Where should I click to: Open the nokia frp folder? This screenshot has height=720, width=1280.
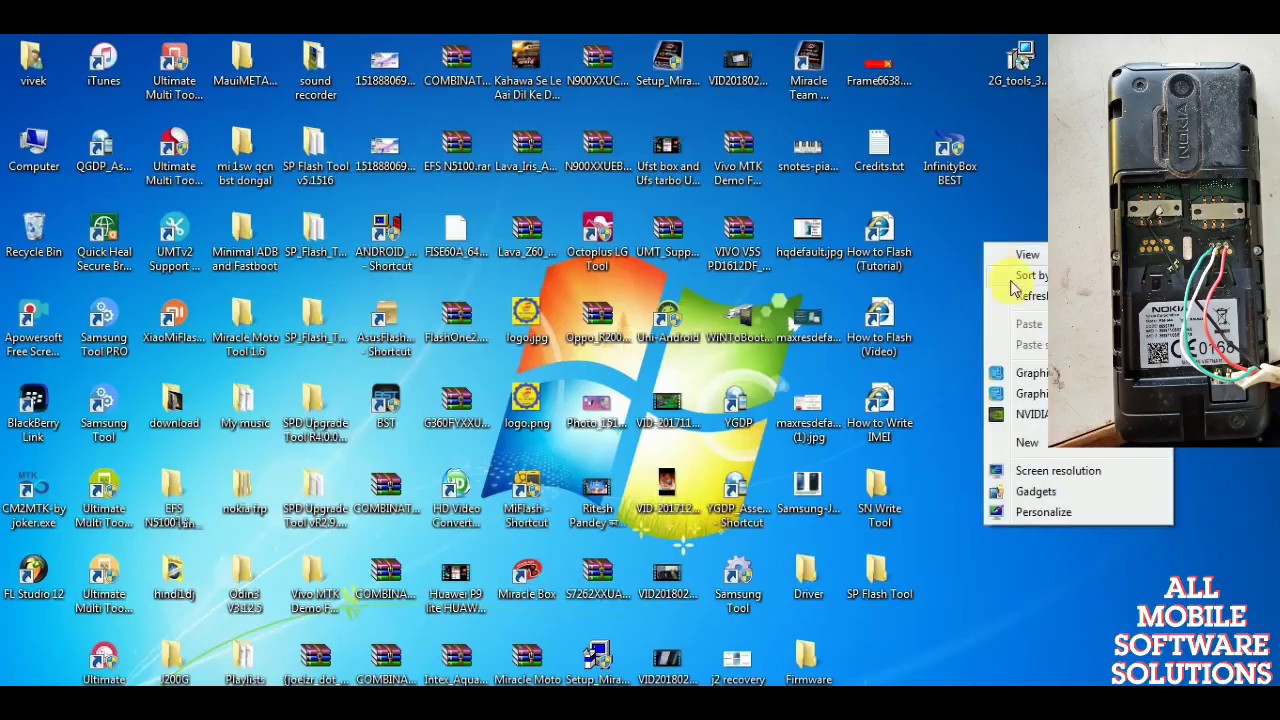(245, 492)
